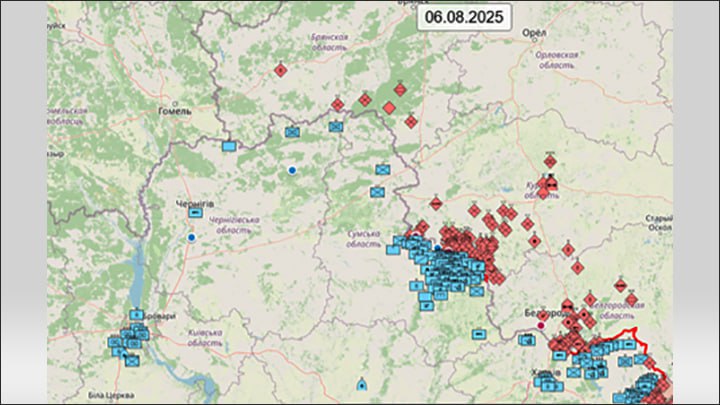This screenshot has width=720, height=405.
Task: Click the red diamond left of Белгородская область text
Action: (x=590, y=300)
